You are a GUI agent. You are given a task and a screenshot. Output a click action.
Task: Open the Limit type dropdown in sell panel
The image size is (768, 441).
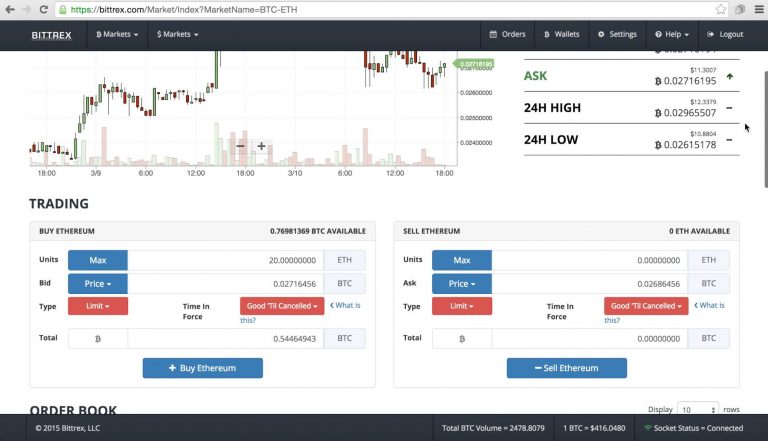click(462, 306)
